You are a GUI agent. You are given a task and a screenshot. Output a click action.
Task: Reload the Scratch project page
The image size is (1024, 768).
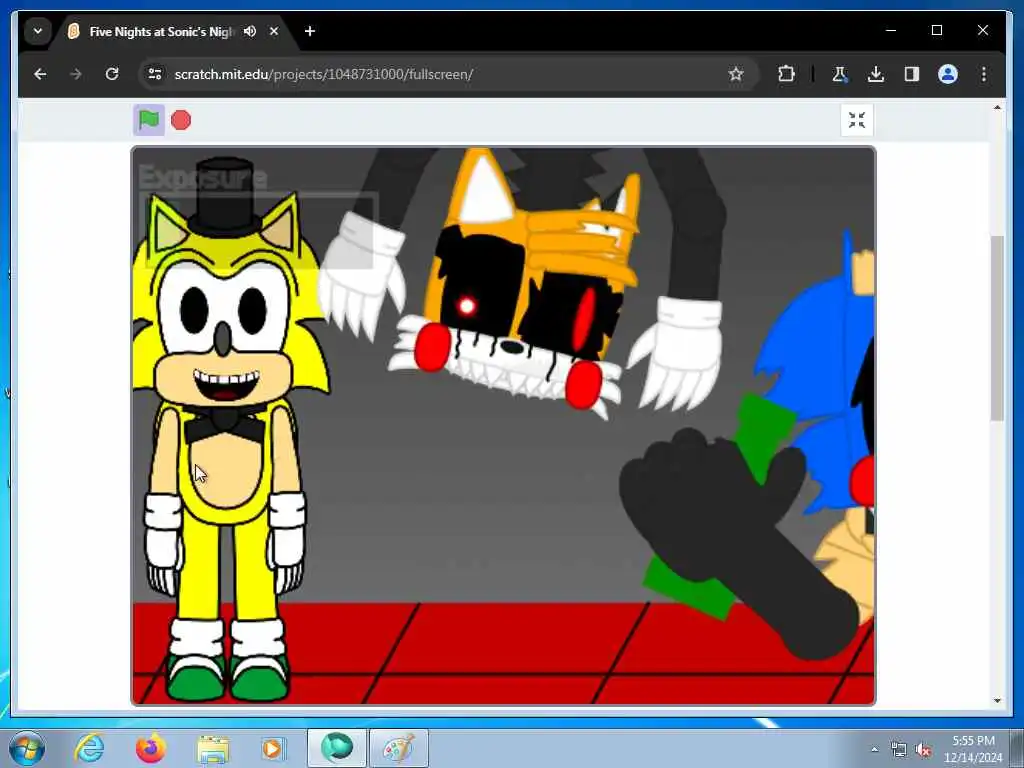(x=112, y=74)
